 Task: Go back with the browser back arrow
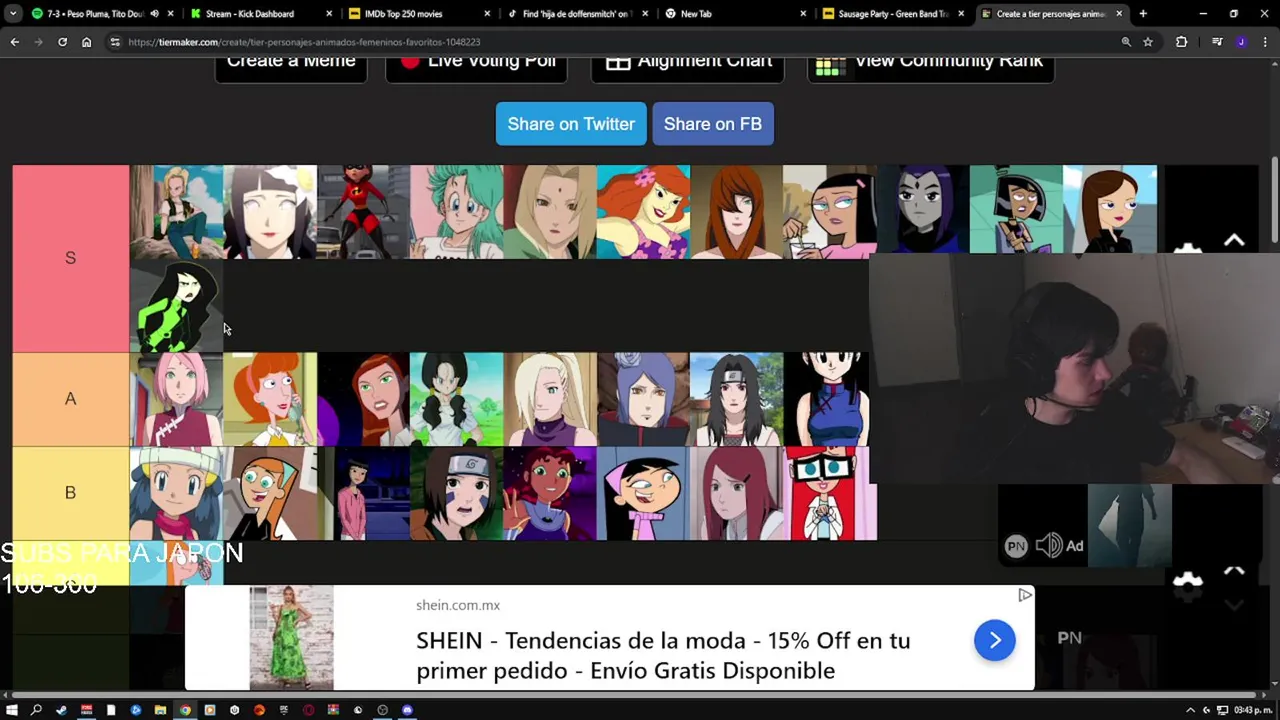tap(14, 42)
